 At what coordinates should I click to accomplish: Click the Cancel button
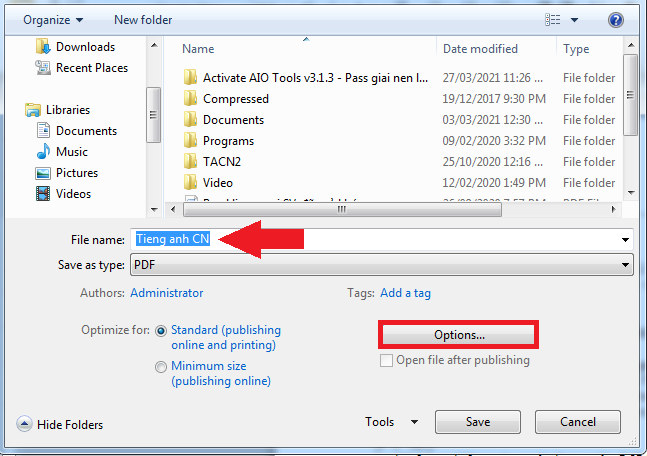pyautogui.click(x=578, y=422)
